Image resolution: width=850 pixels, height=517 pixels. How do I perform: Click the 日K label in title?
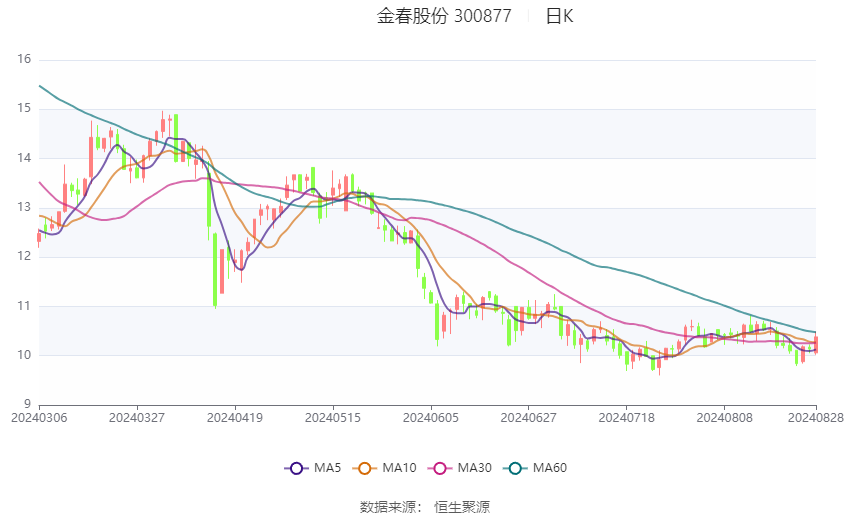point(559,16)
